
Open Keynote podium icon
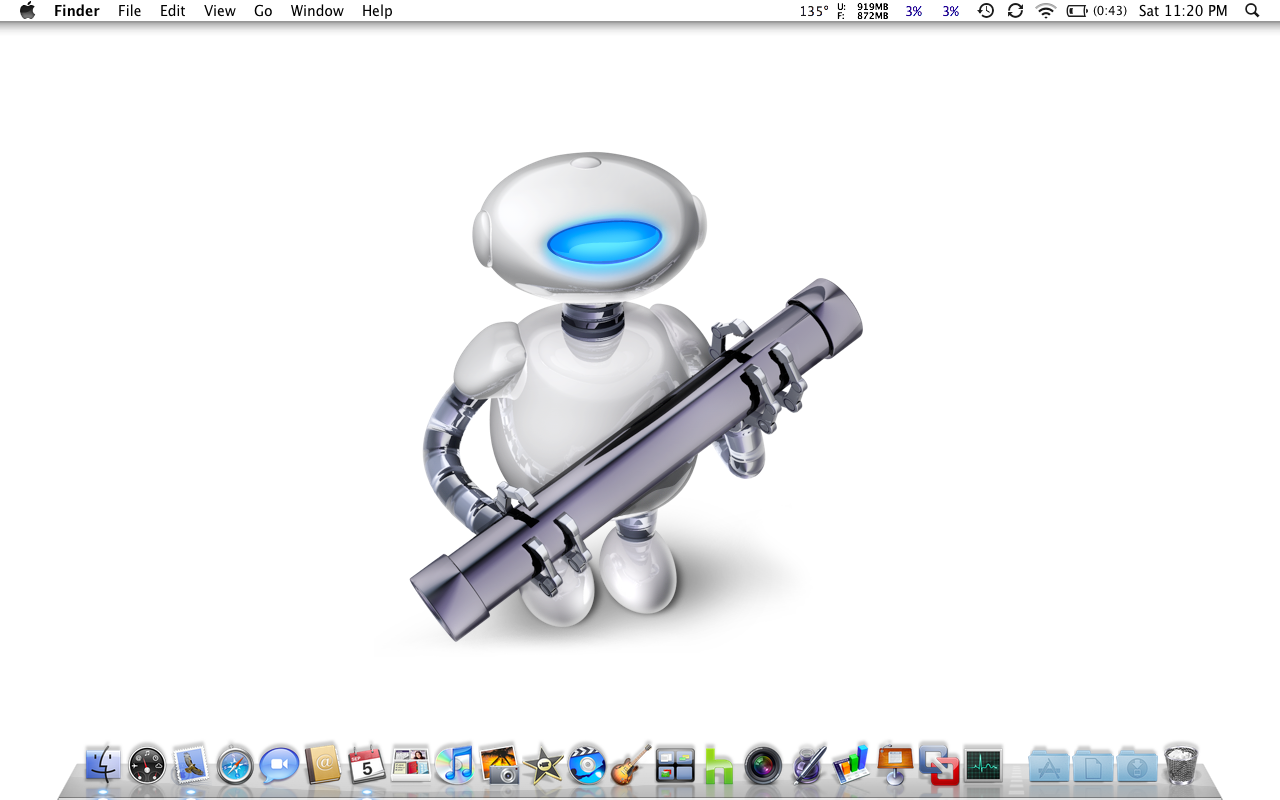coord(895,764)
